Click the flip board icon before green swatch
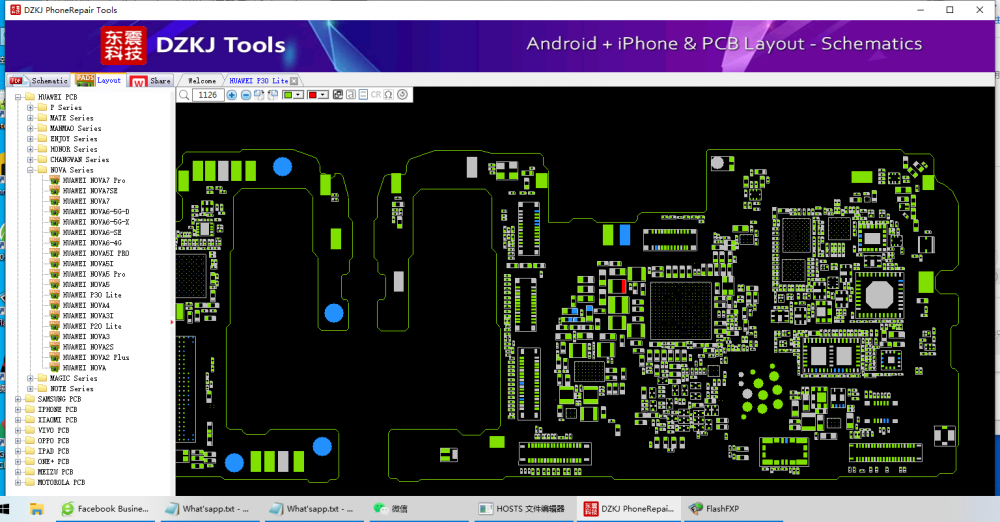Image resolution: width=1000 pixels, height=522 pixels. 273,95
